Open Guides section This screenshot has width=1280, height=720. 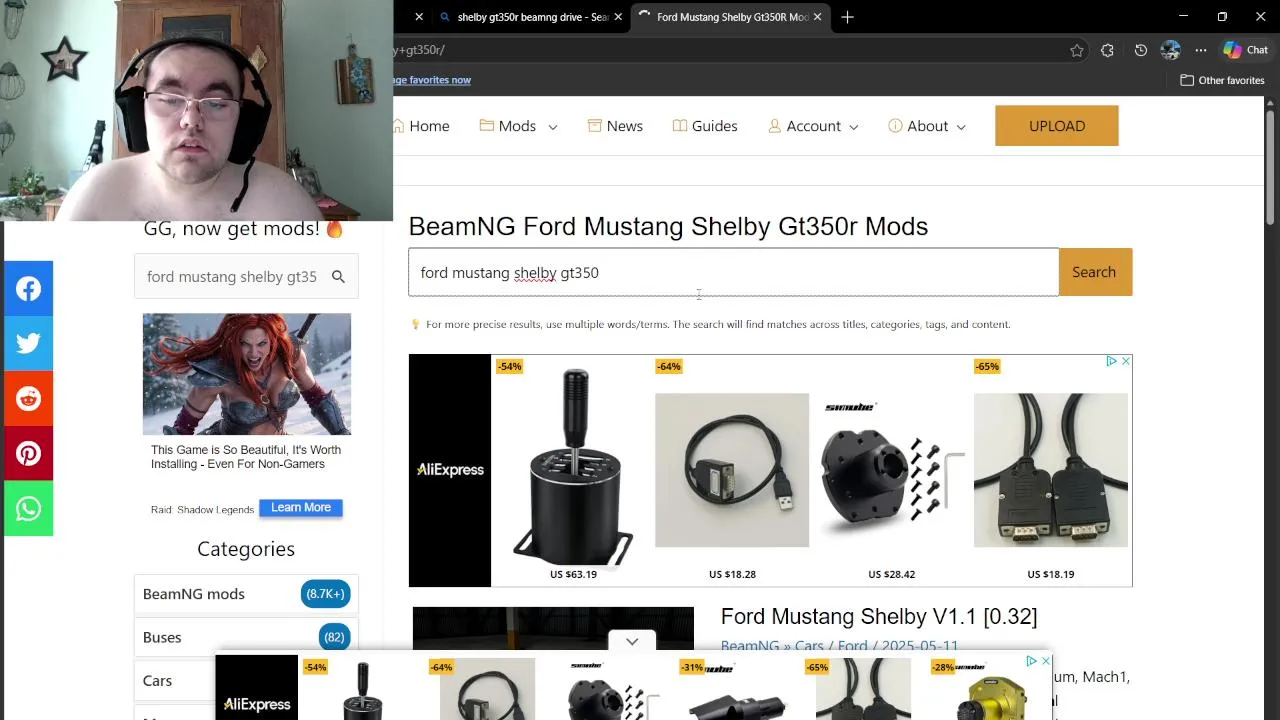[x=705, y=126]
